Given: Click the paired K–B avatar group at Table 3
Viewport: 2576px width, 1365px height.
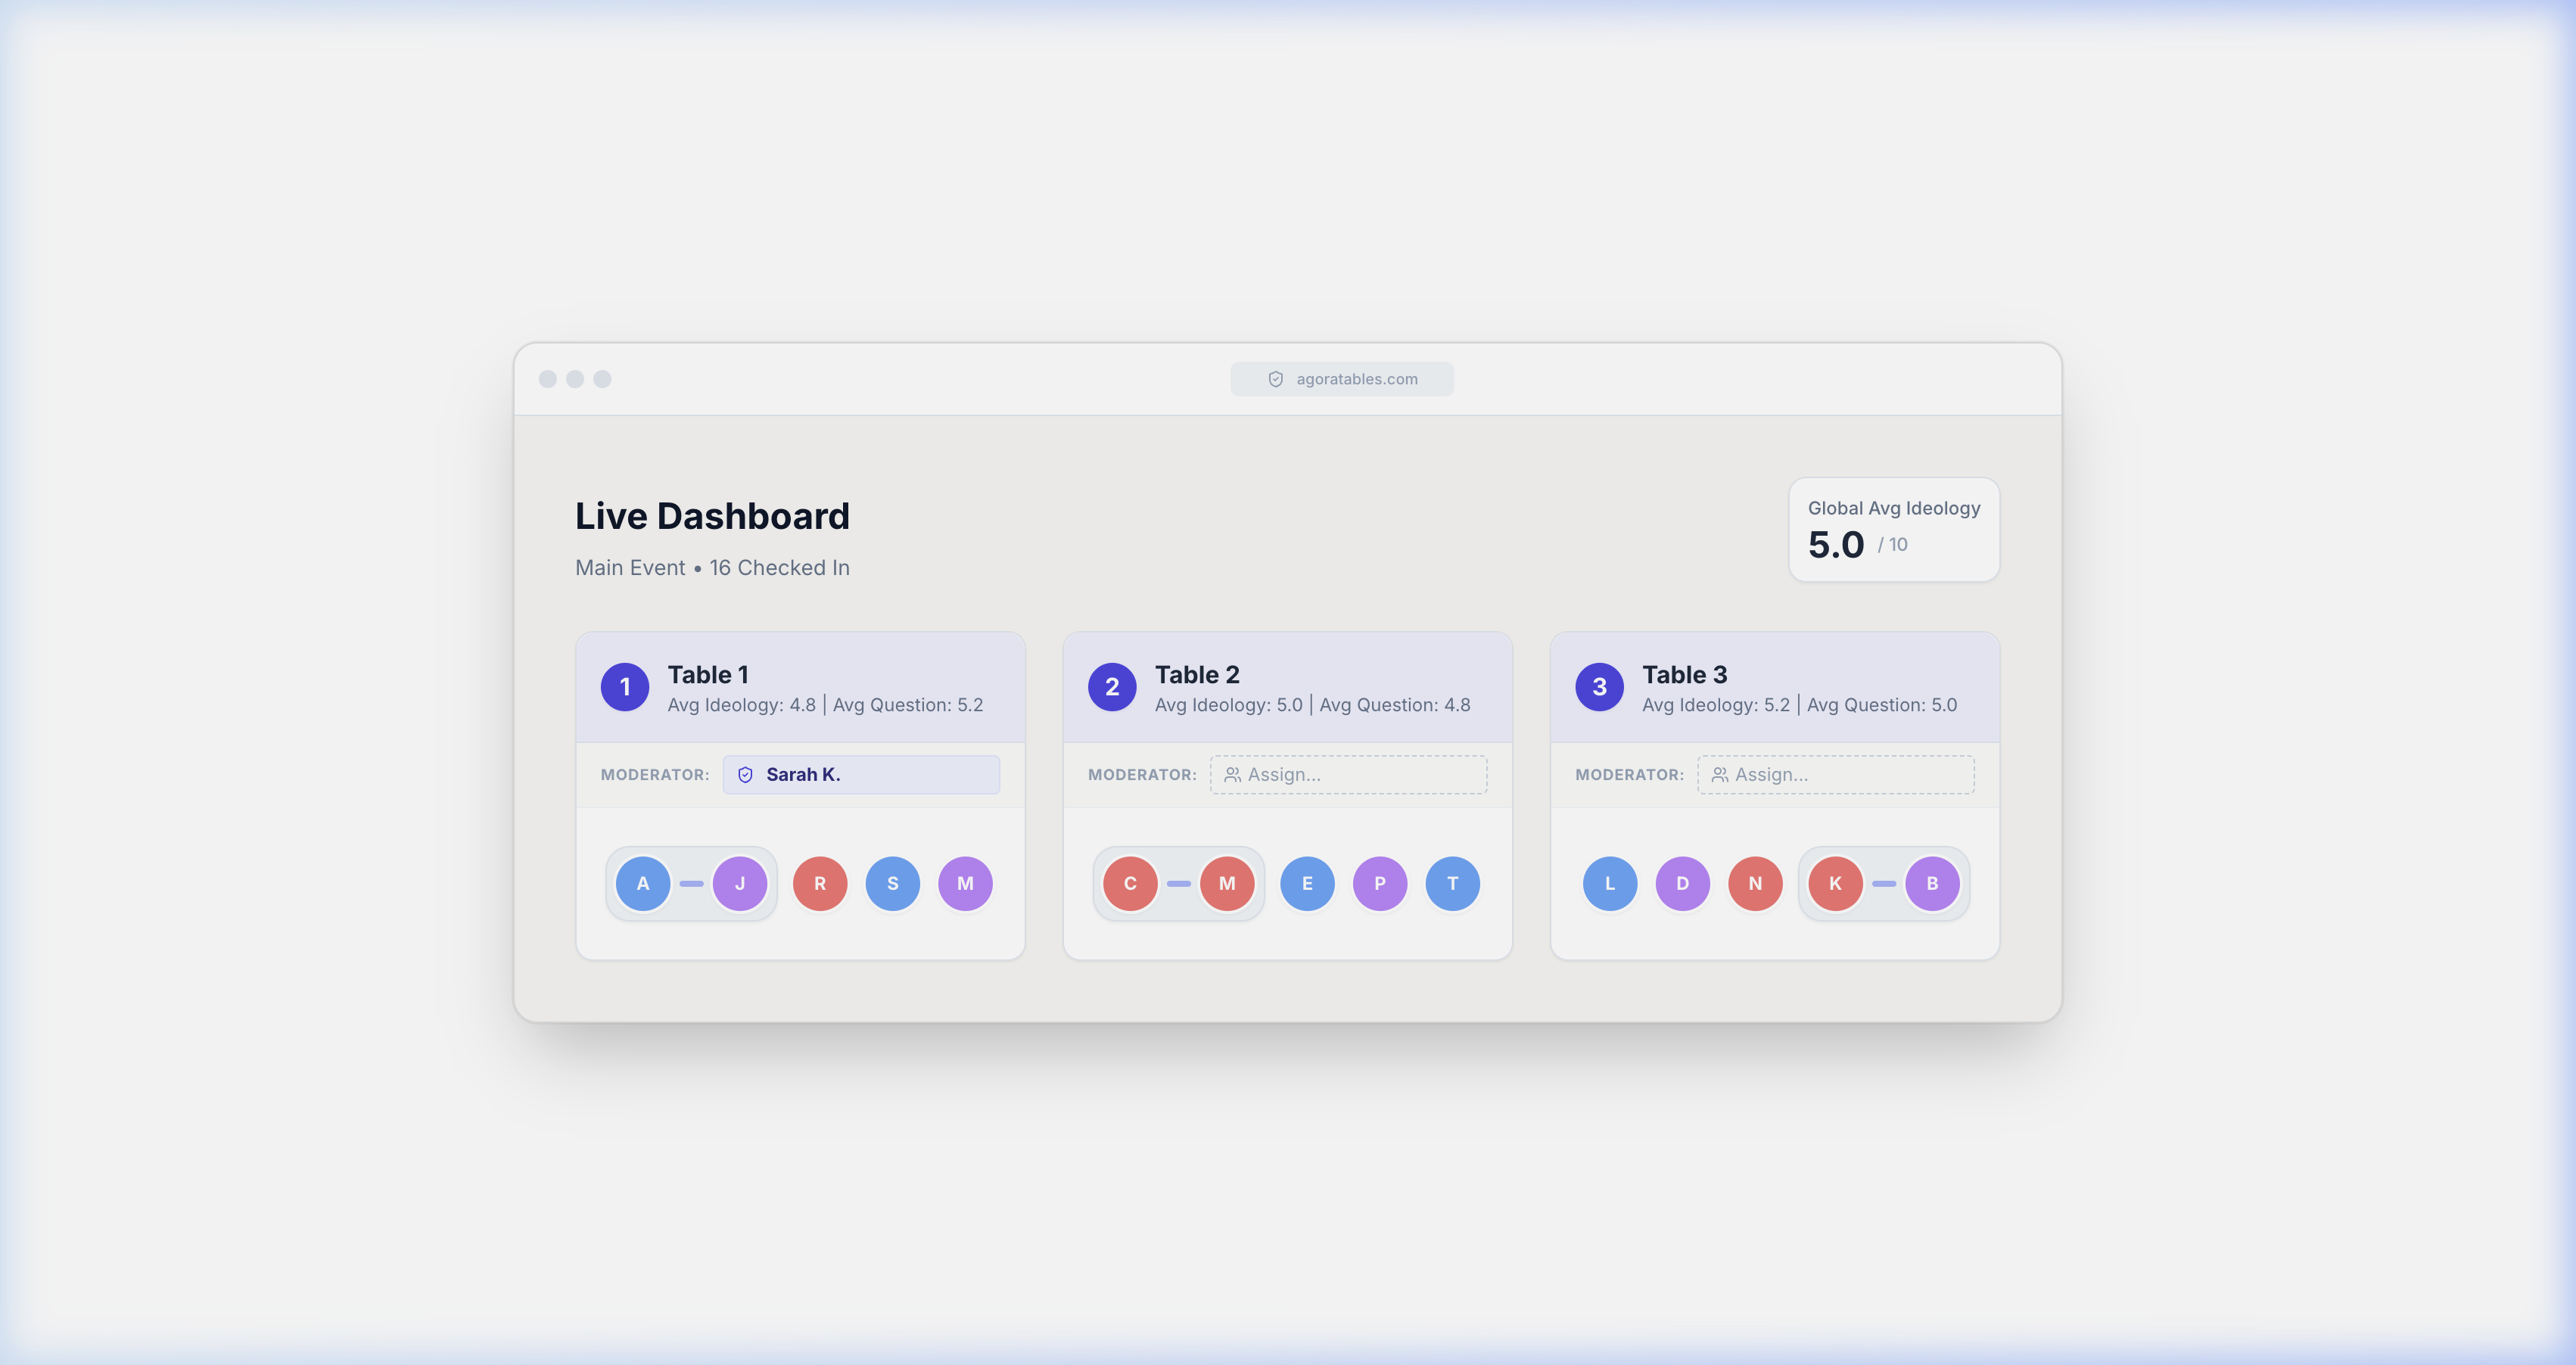Looking at the screenshot, I should coord(1884,883).
